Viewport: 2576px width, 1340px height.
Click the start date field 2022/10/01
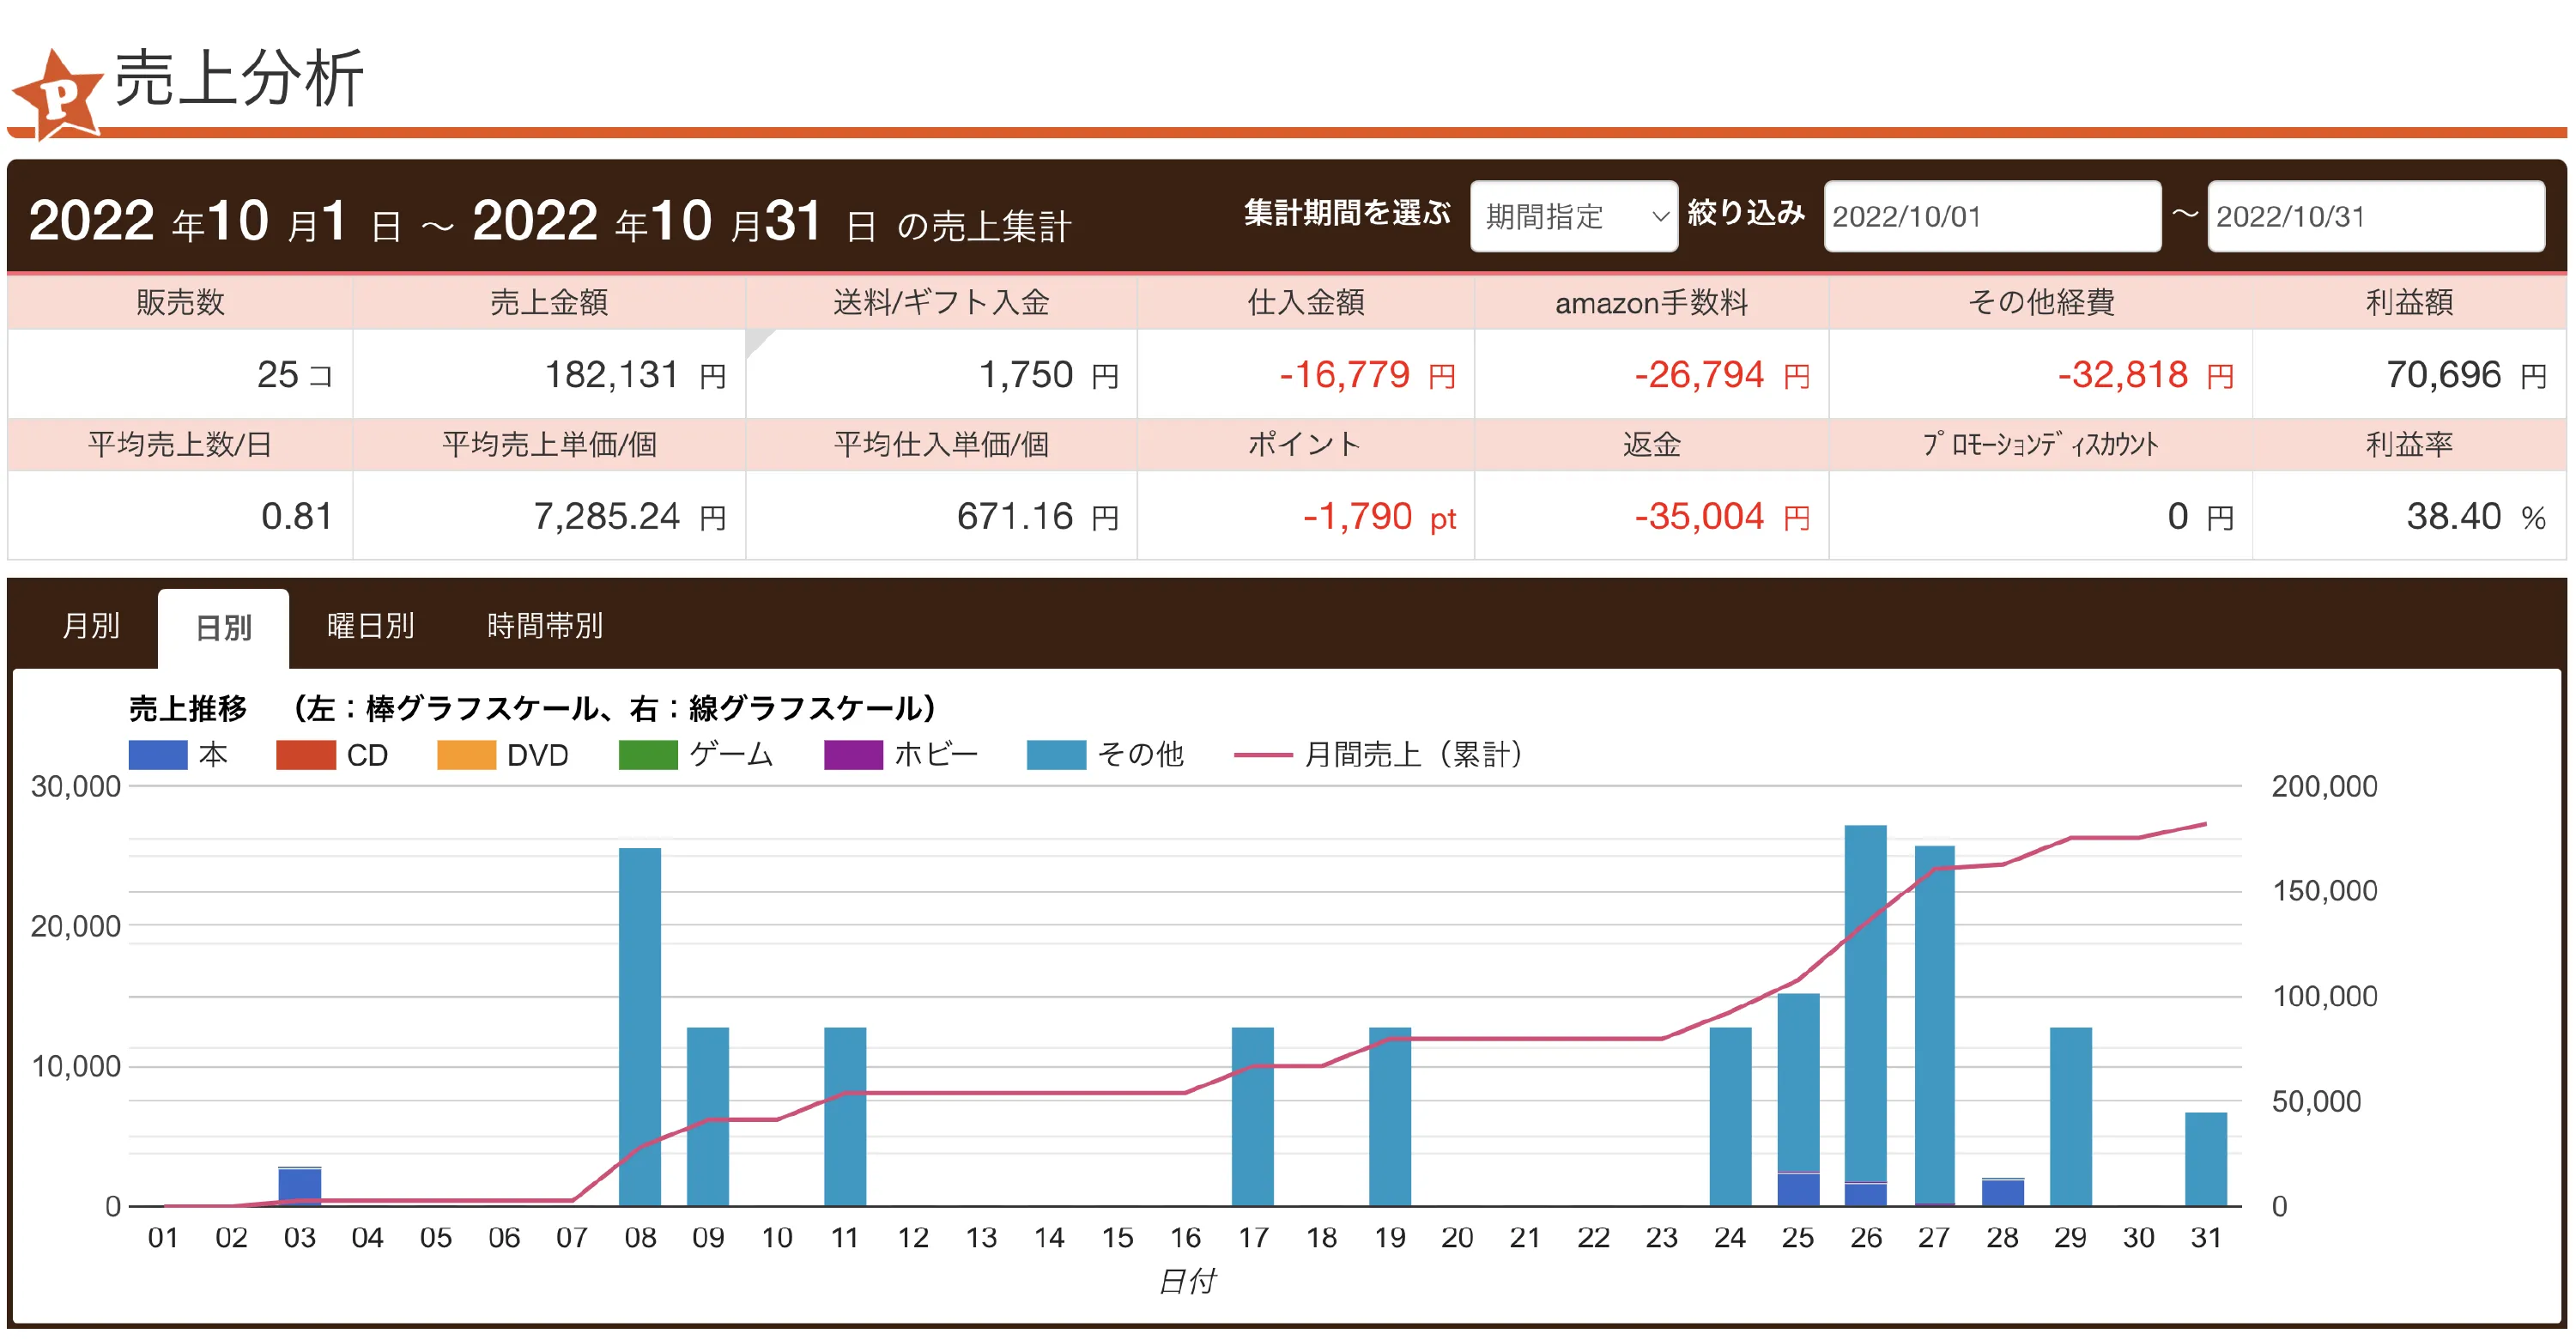[x=1992, y=216]
